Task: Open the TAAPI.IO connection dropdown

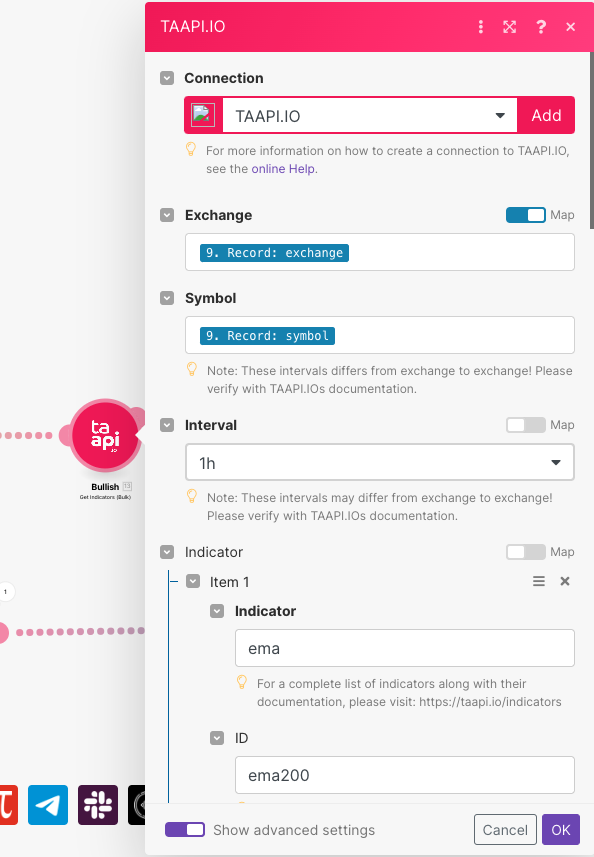Action: click(x=369, y=115)
